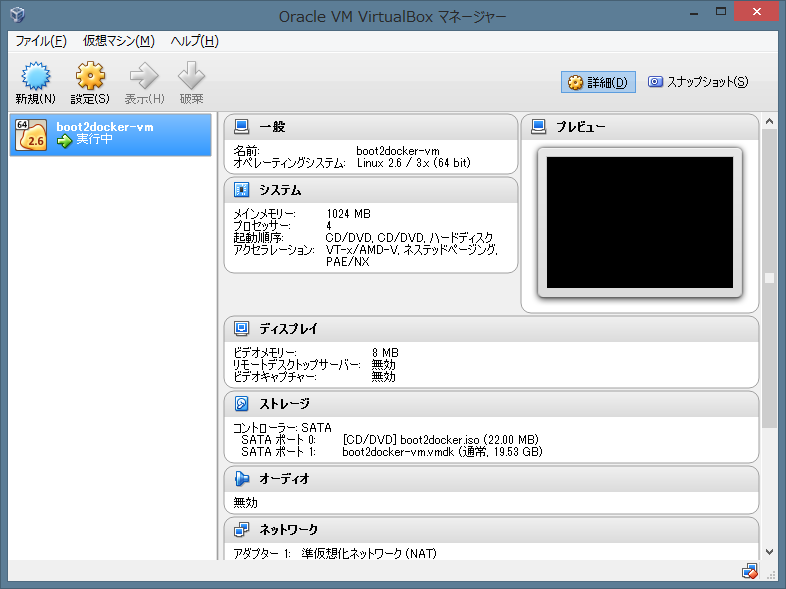Click the オーディオ section speaker icon
This screenshot has width=786, height=589.
(242, 479)
